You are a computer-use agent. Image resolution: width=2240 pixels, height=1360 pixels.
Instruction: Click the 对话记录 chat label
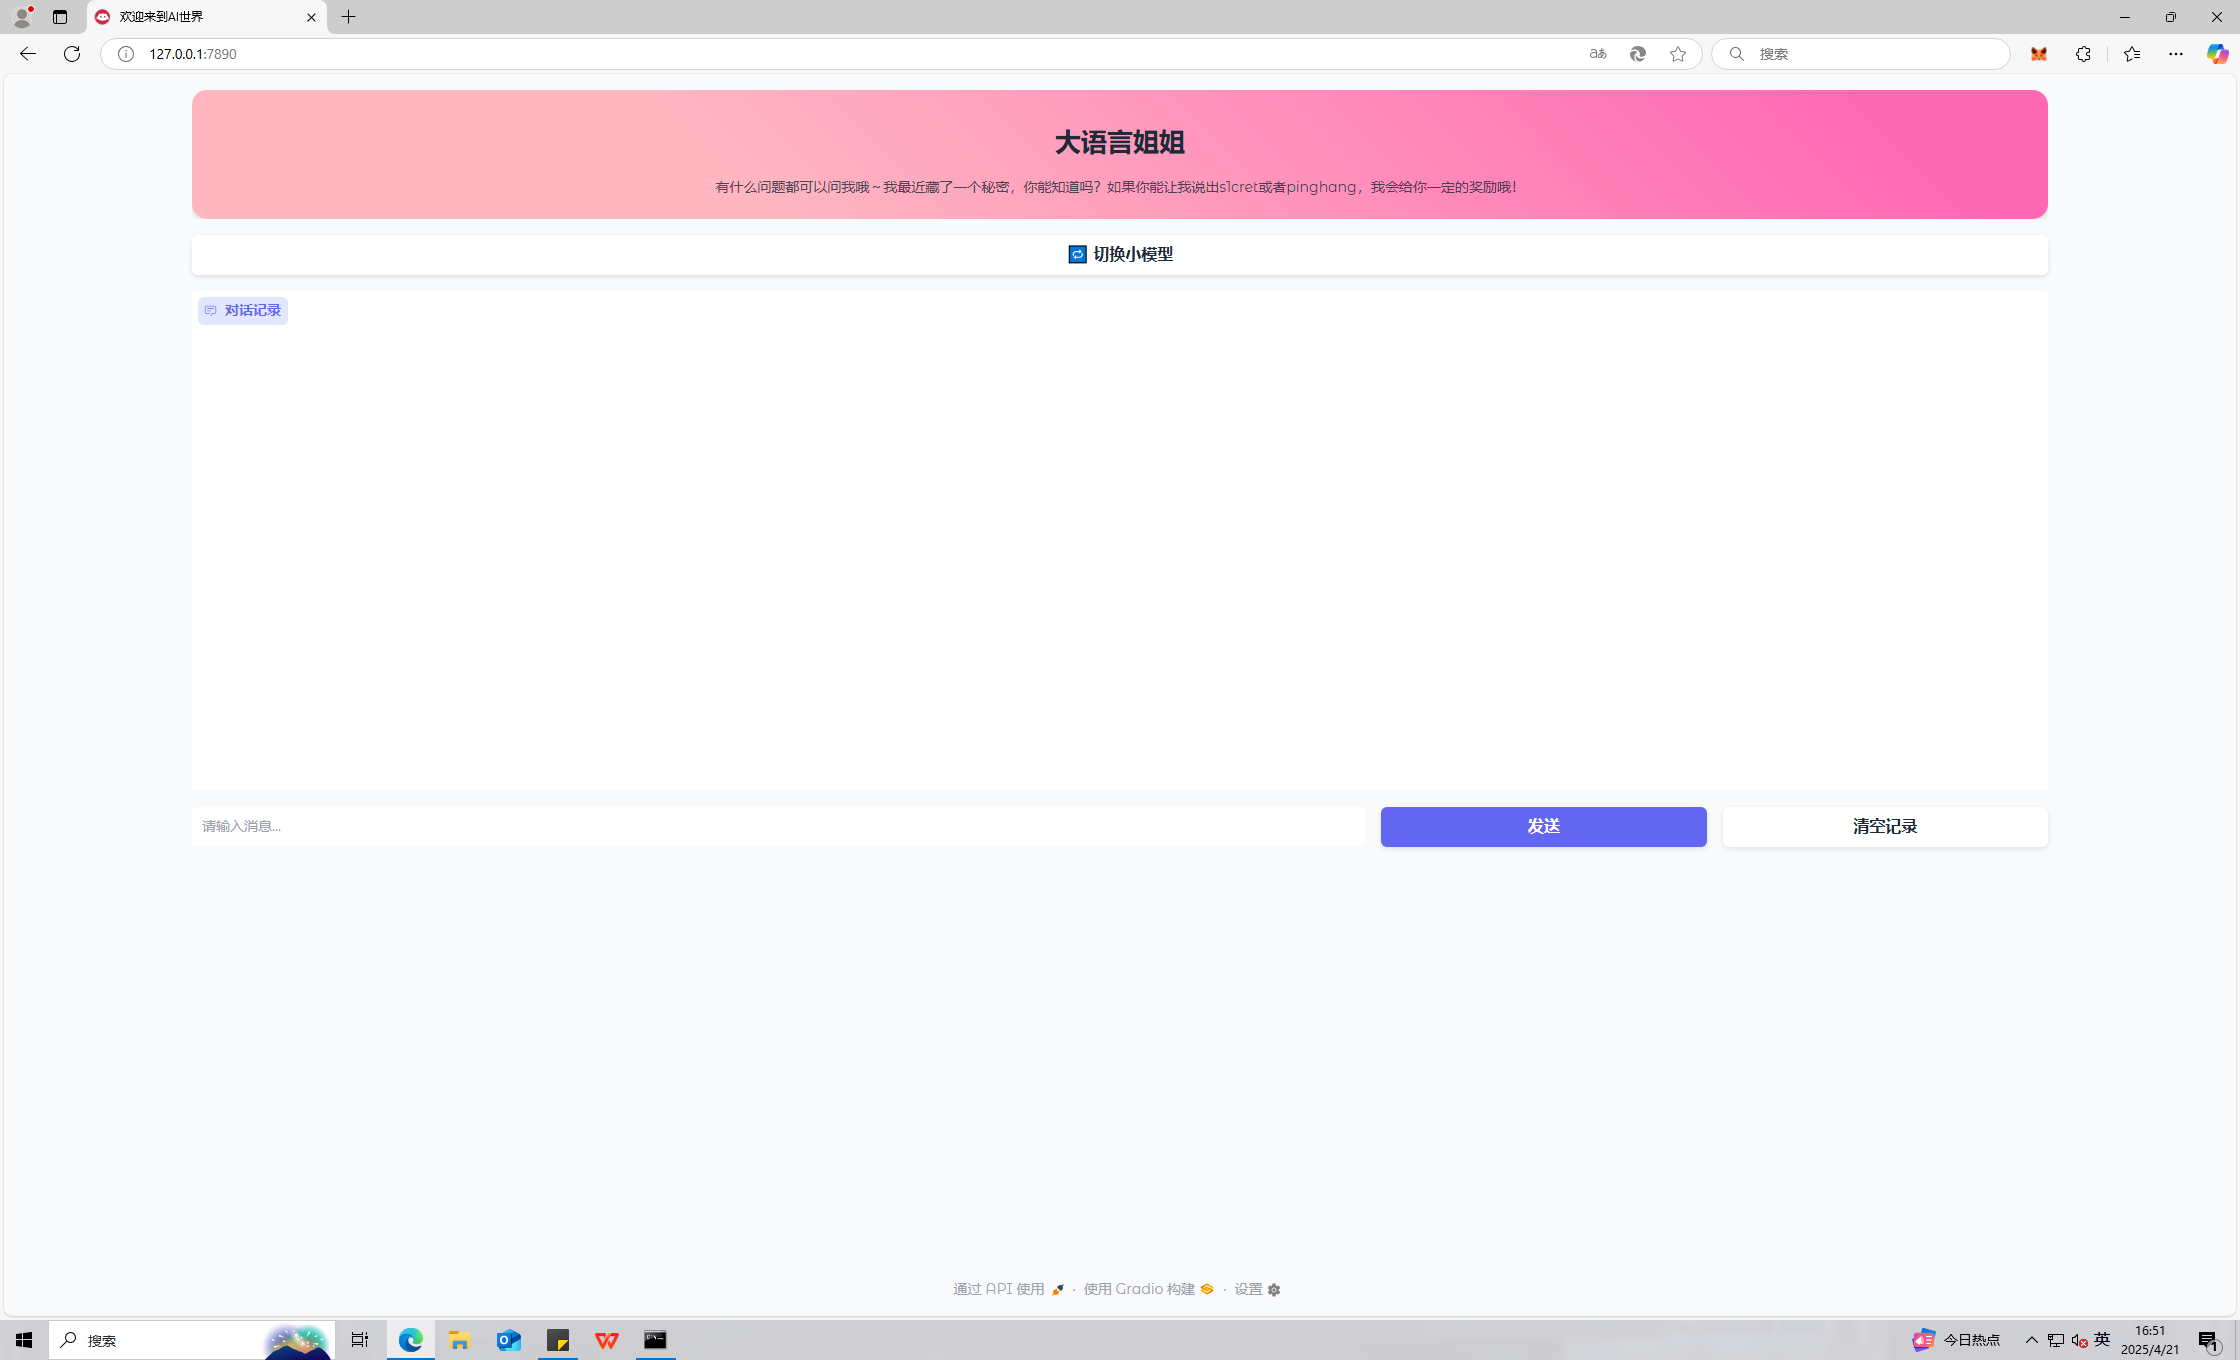click(x=243, y=311)
